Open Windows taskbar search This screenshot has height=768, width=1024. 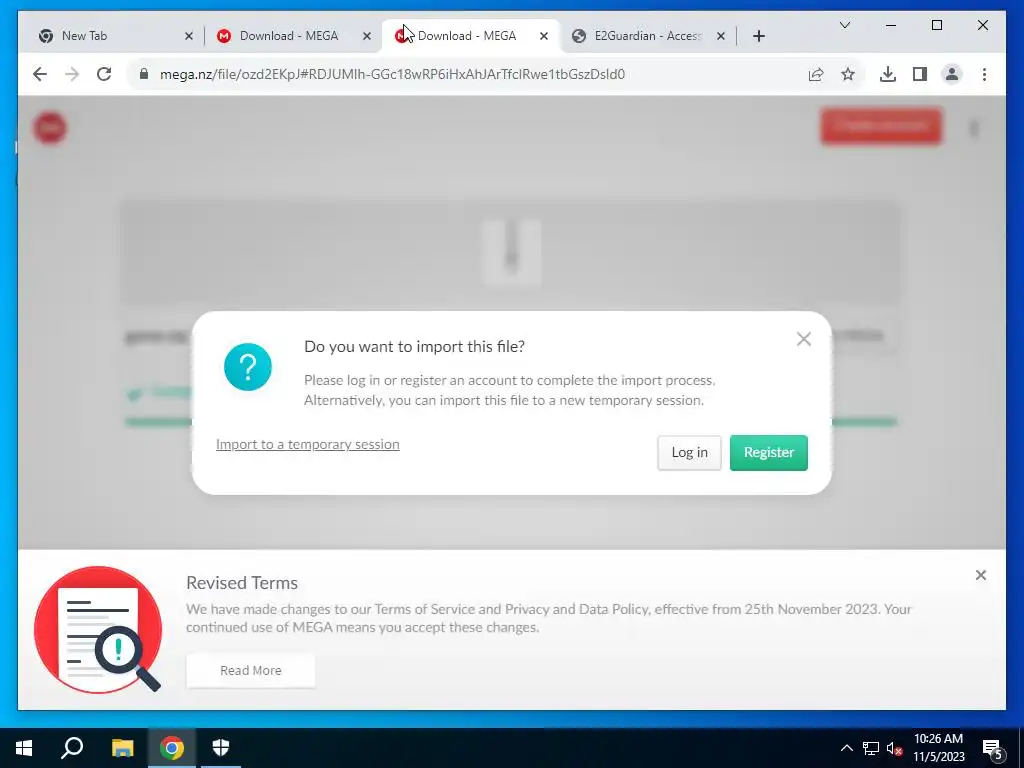click(x=72, y=748)
